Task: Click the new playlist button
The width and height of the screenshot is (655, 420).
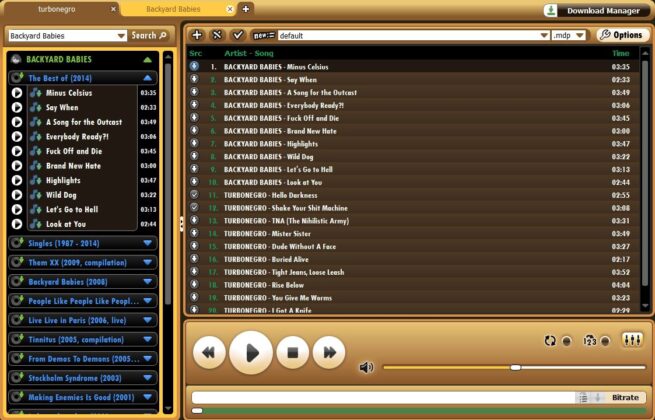Action: point(264,36)
